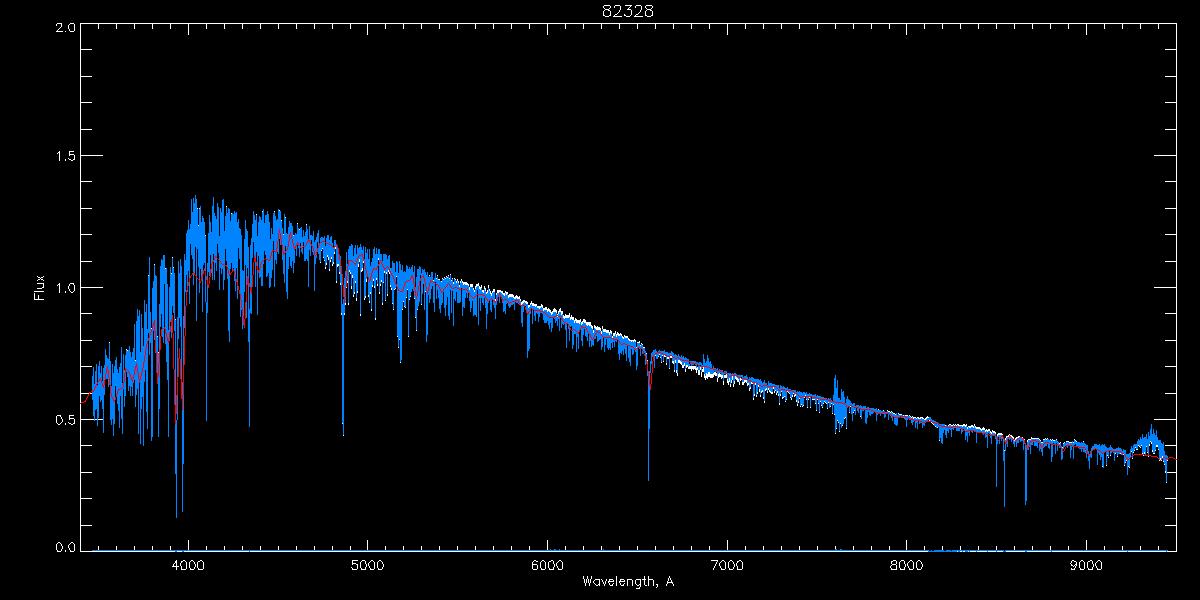
Task: Click the 0.5 flux tick label
Action: point(65,419)
